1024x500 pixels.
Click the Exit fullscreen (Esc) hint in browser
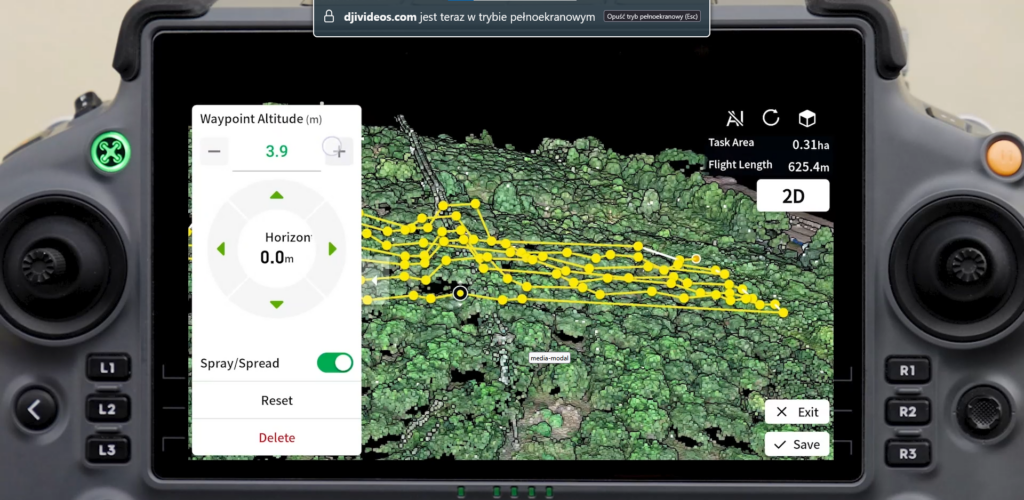[653, 17]
